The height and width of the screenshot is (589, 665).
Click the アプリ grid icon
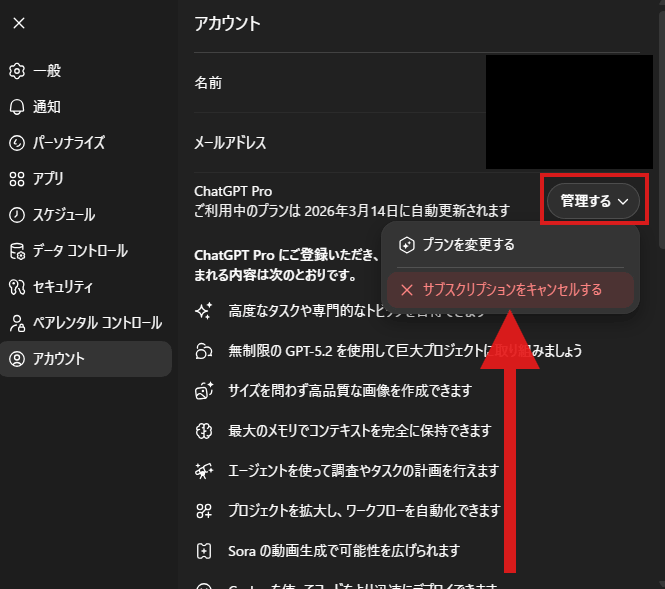click(x=16, y=179)
